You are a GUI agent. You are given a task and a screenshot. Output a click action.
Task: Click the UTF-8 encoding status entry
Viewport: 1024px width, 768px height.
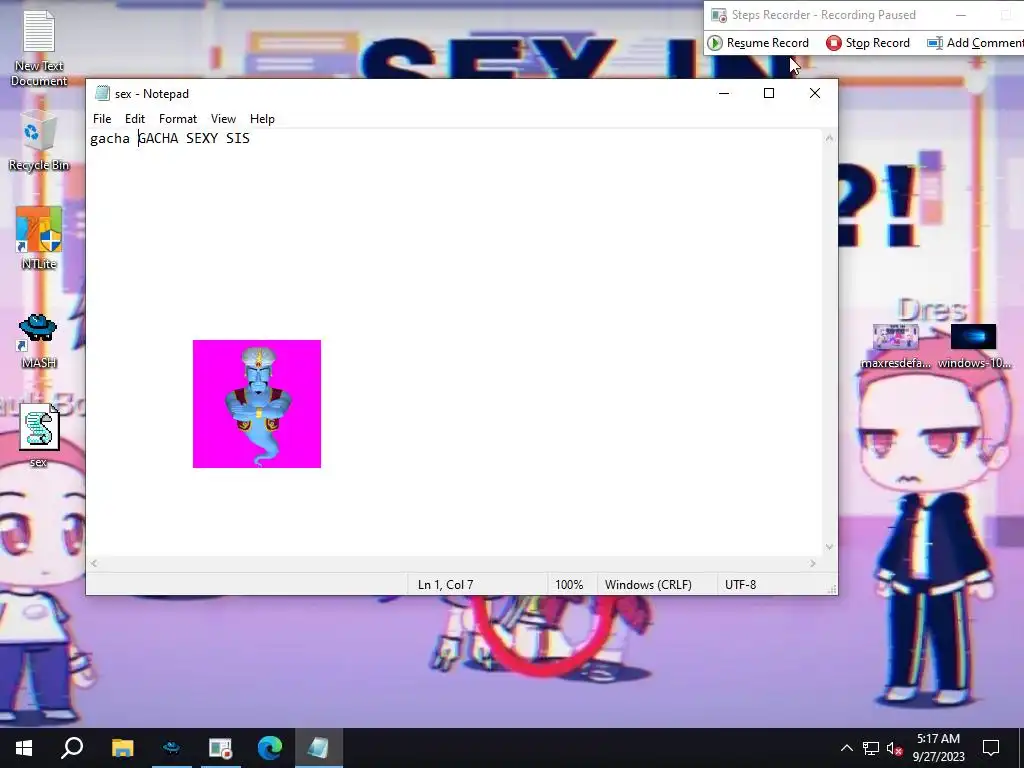(x=741, y=584)
